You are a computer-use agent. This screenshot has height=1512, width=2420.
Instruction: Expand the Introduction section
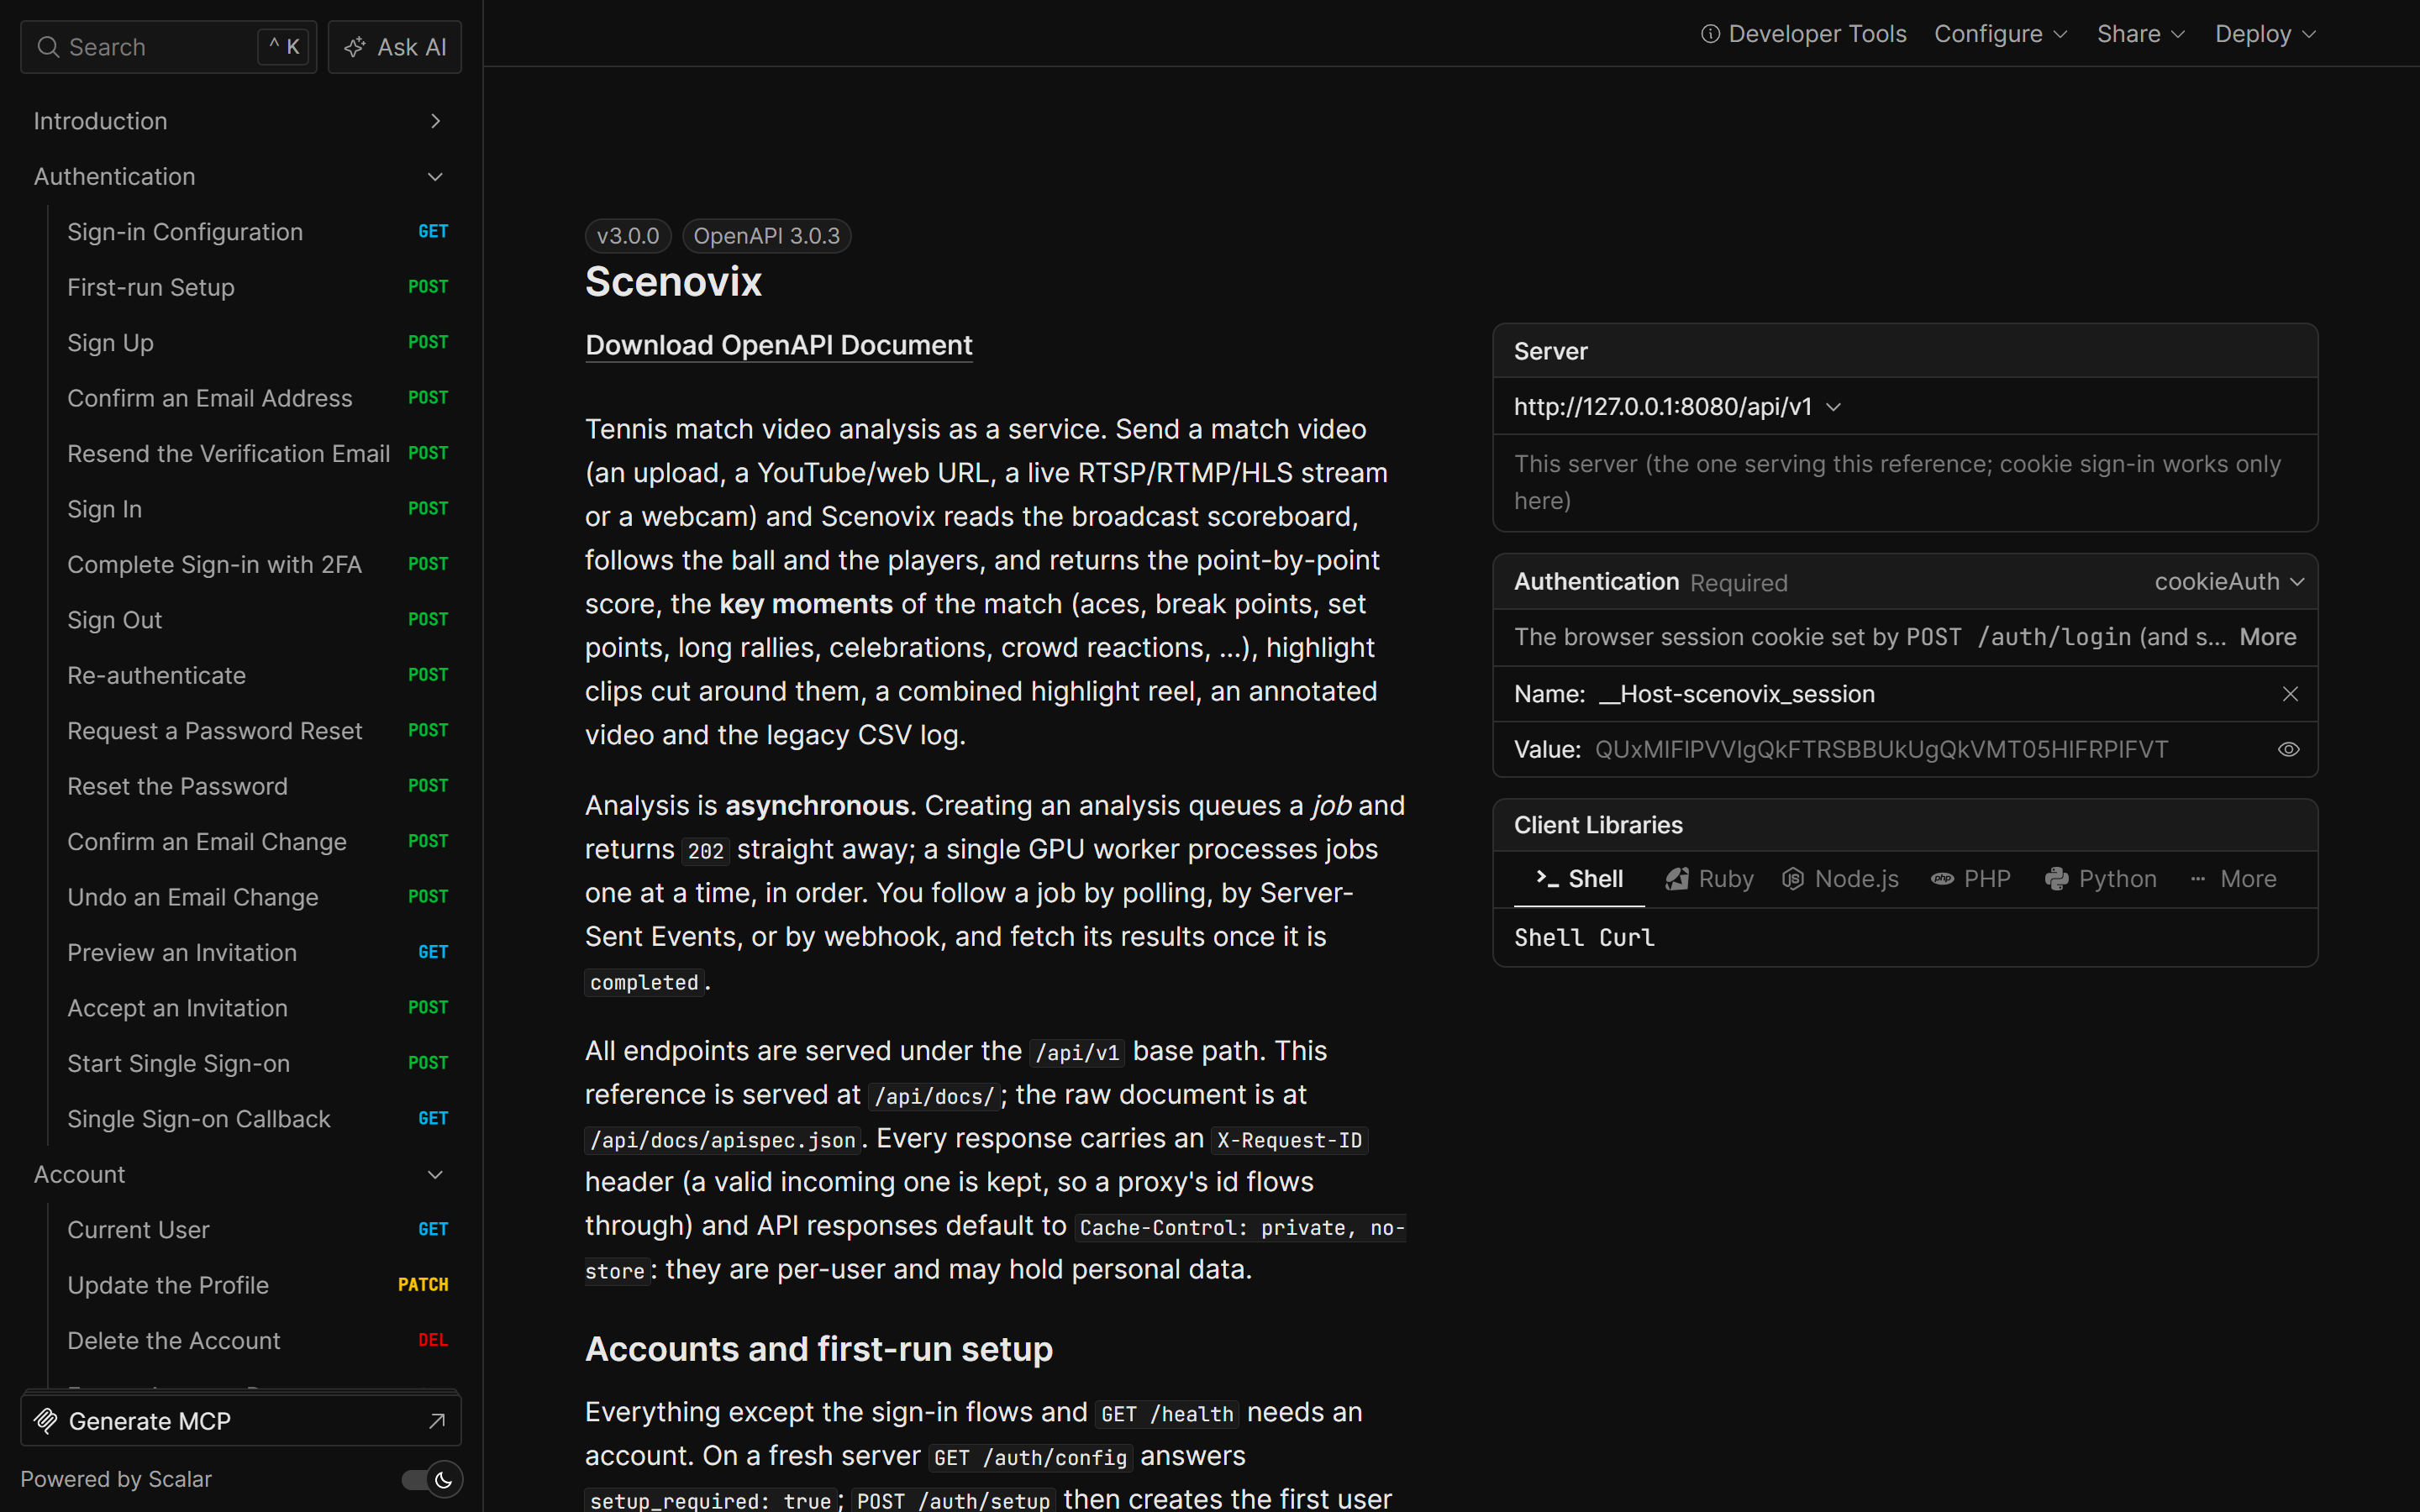(x=240, y=121)
